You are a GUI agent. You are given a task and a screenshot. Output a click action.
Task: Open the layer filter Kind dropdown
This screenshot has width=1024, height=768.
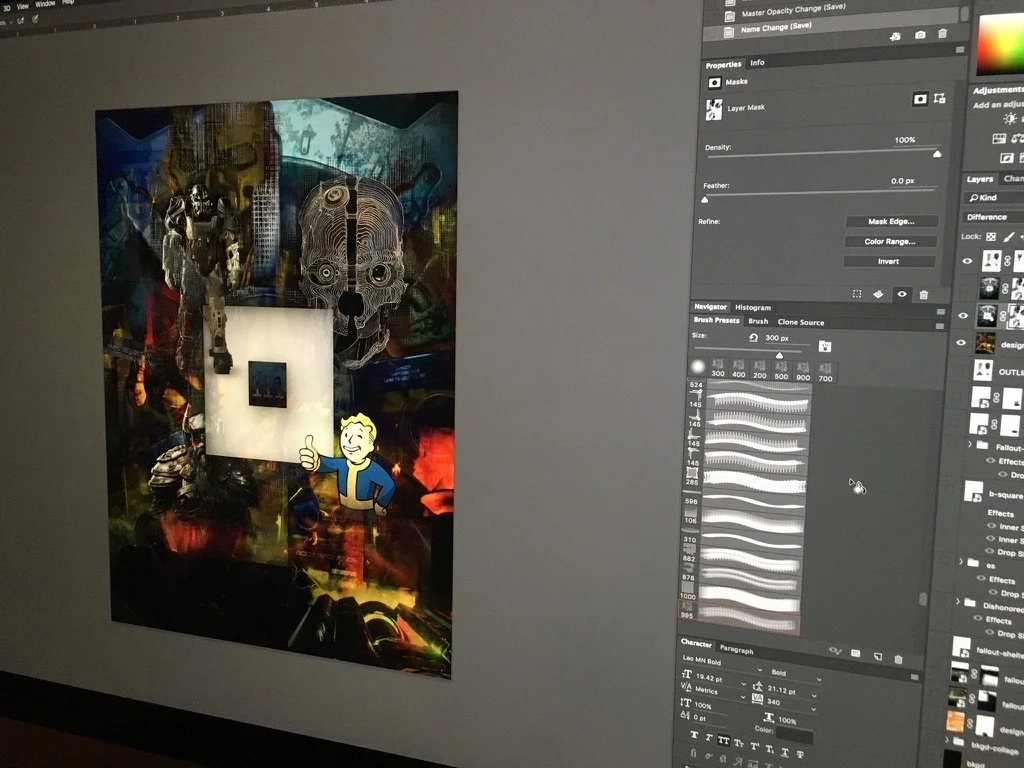pyautogui.click(x=994, y=197)
